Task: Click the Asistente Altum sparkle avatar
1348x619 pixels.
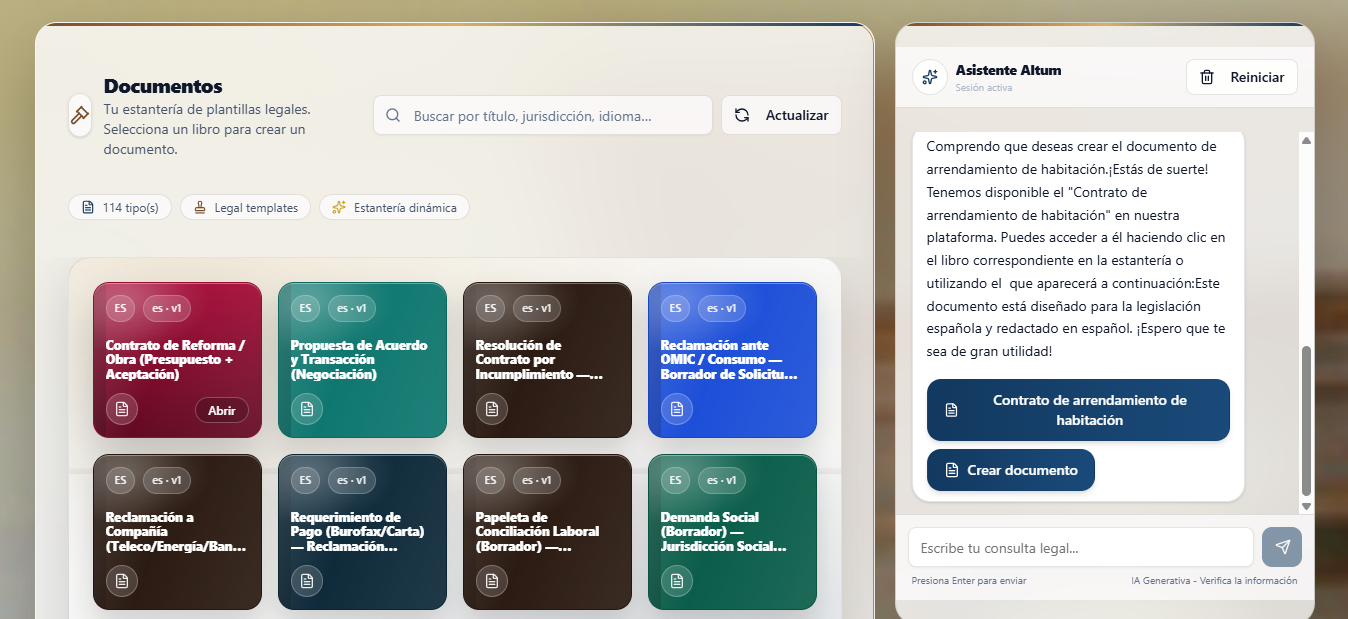Action: pos(930,77)
